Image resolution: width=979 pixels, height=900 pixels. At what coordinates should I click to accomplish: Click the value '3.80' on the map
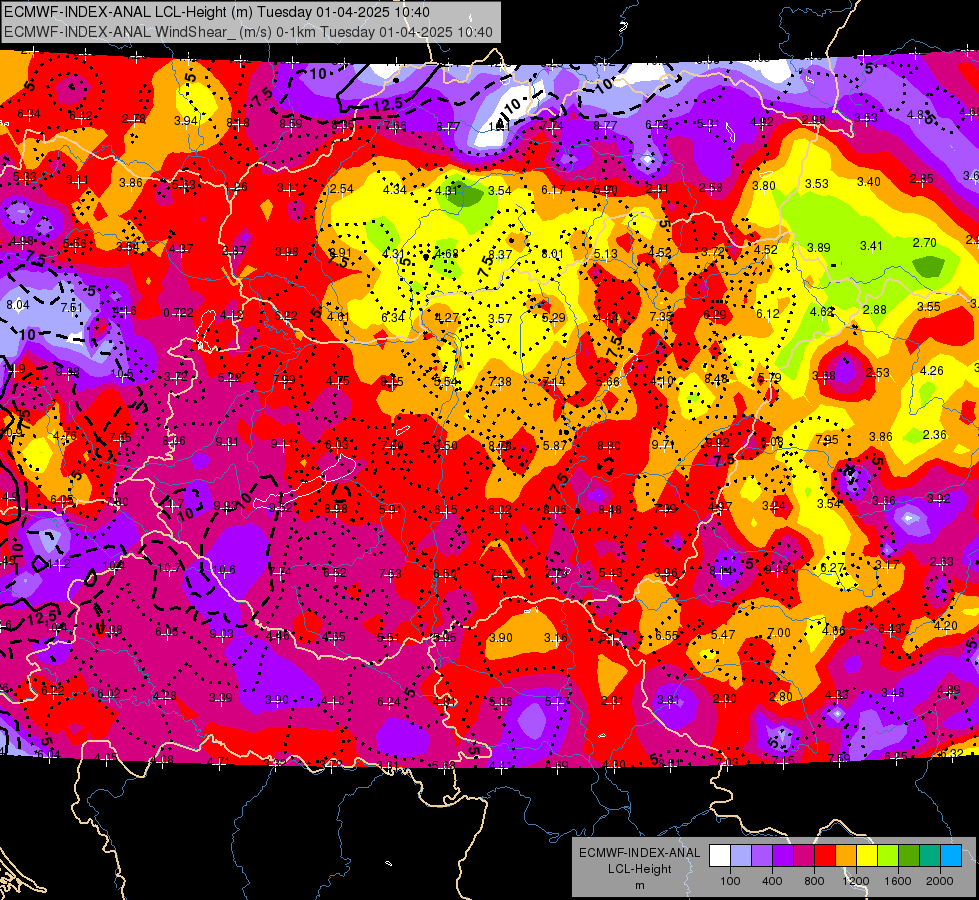click(764, 185)
